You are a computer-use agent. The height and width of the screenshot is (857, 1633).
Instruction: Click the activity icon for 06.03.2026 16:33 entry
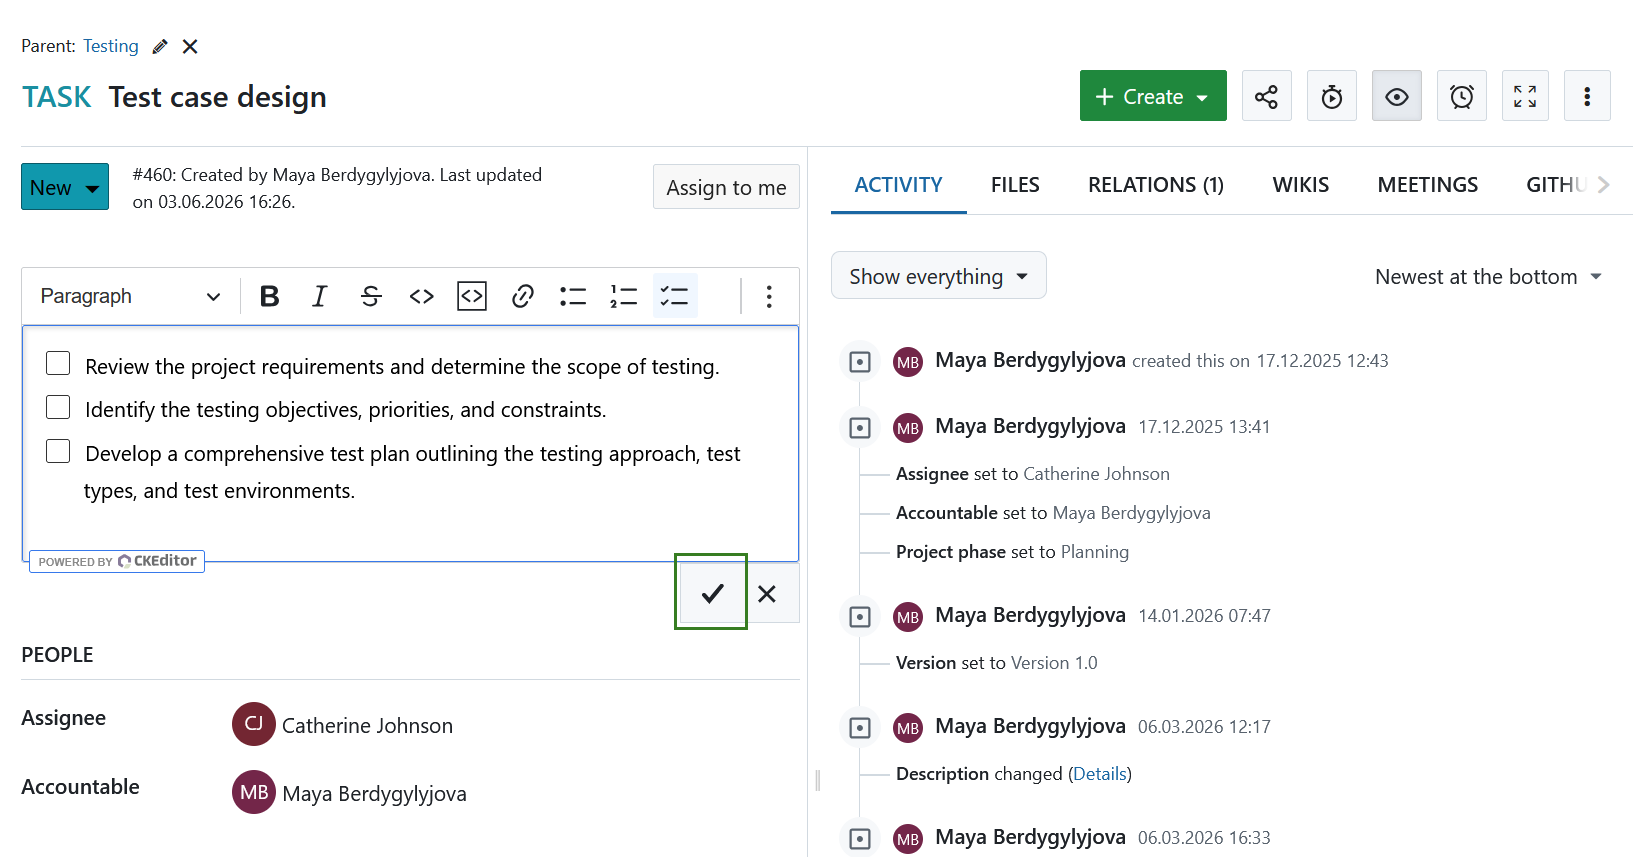tap(860, 839)
